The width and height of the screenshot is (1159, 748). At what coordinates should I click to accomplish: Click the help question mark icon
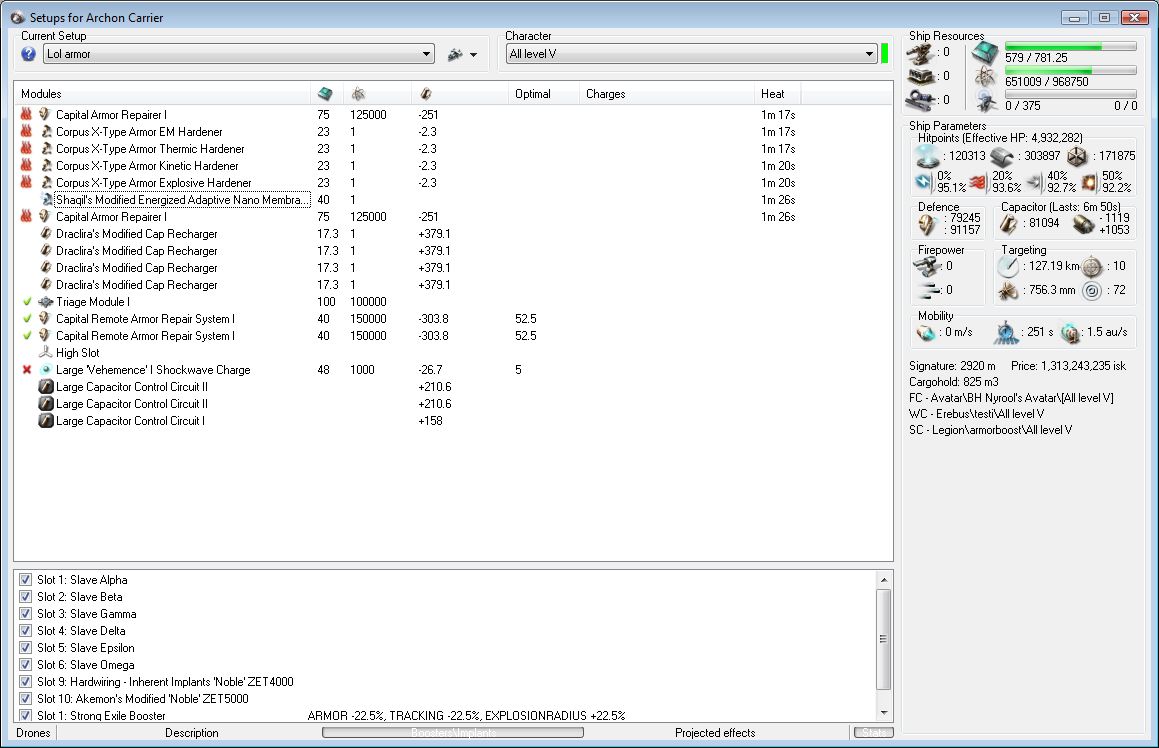29,54
